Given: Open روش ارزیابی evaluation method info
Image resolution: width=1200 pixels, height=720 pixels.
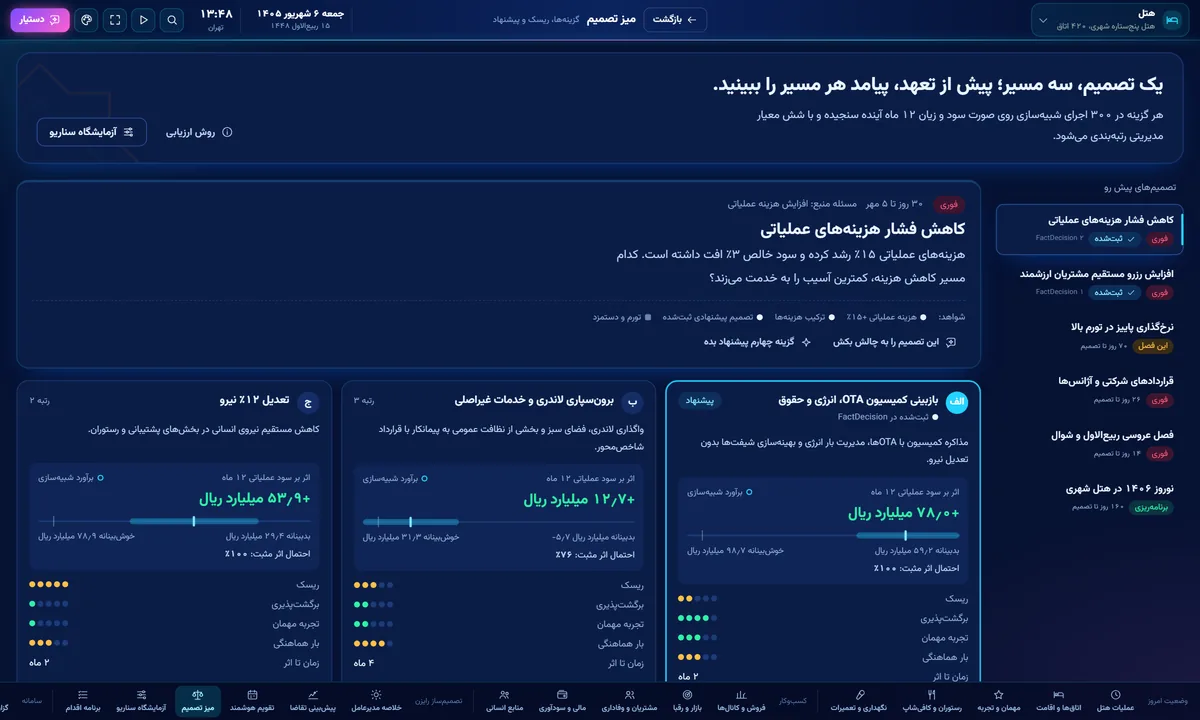Looking at the screenshot, I should (x=199, y=132).
